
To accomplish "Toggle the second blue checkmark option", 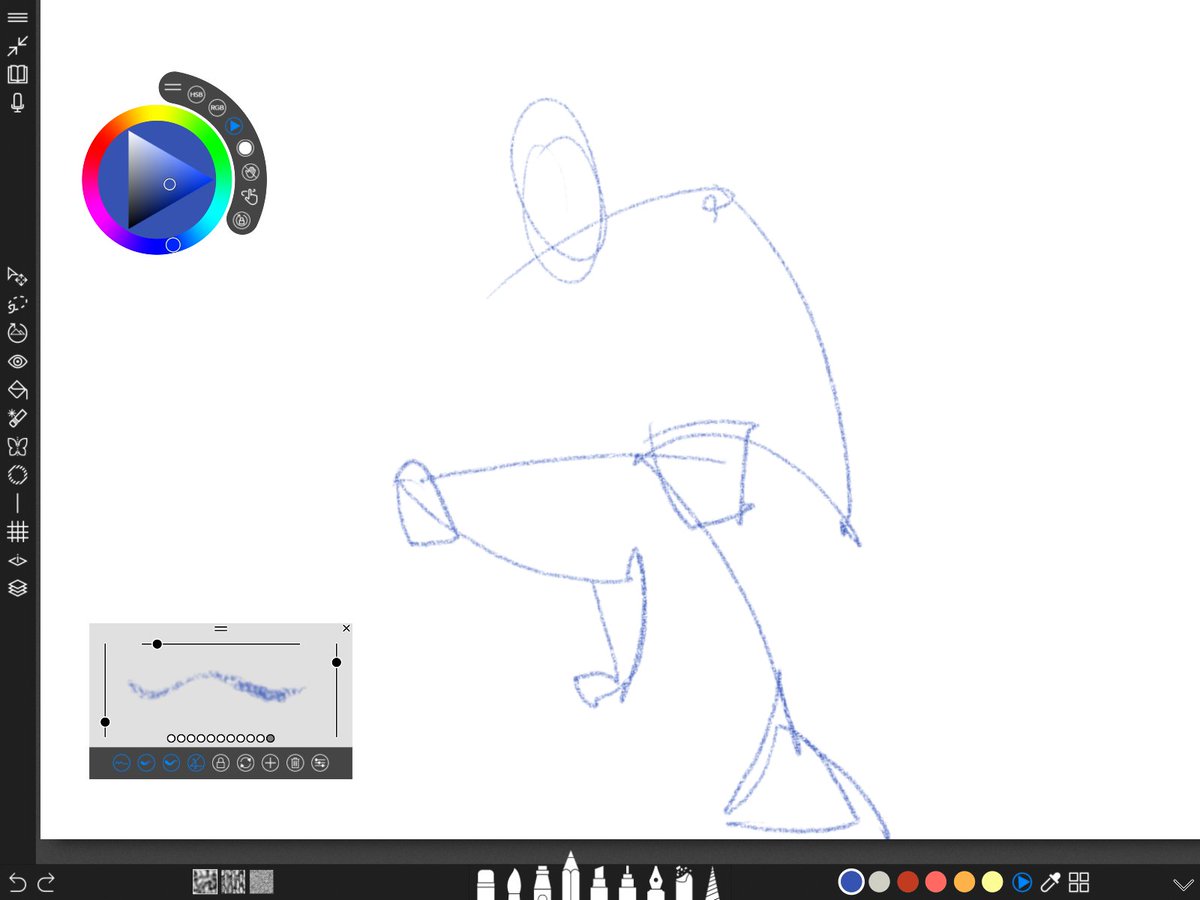I will [171, 763].
